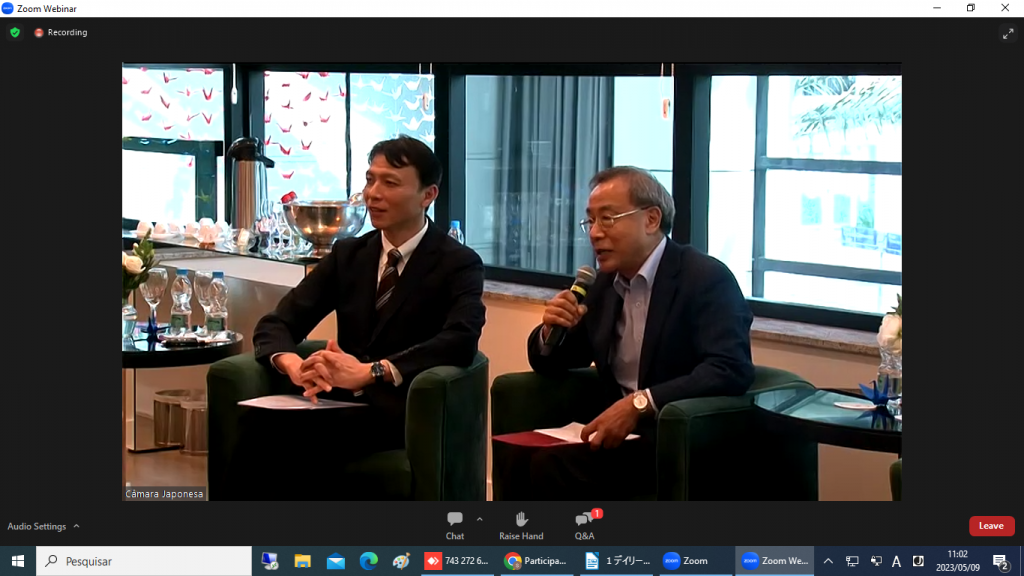Enter full screen mode icon
This screenshot has height=576, width=1024.
[x=1008, y=33]
